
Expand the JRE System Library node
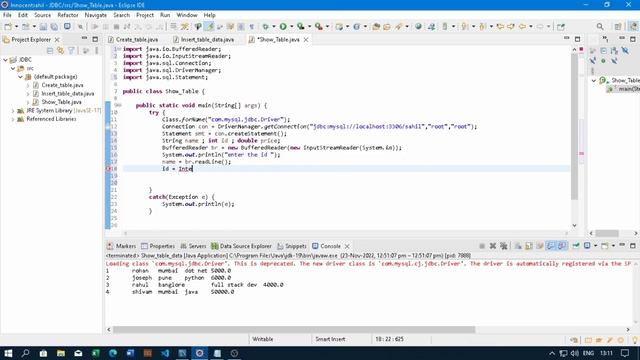point(13,111)
